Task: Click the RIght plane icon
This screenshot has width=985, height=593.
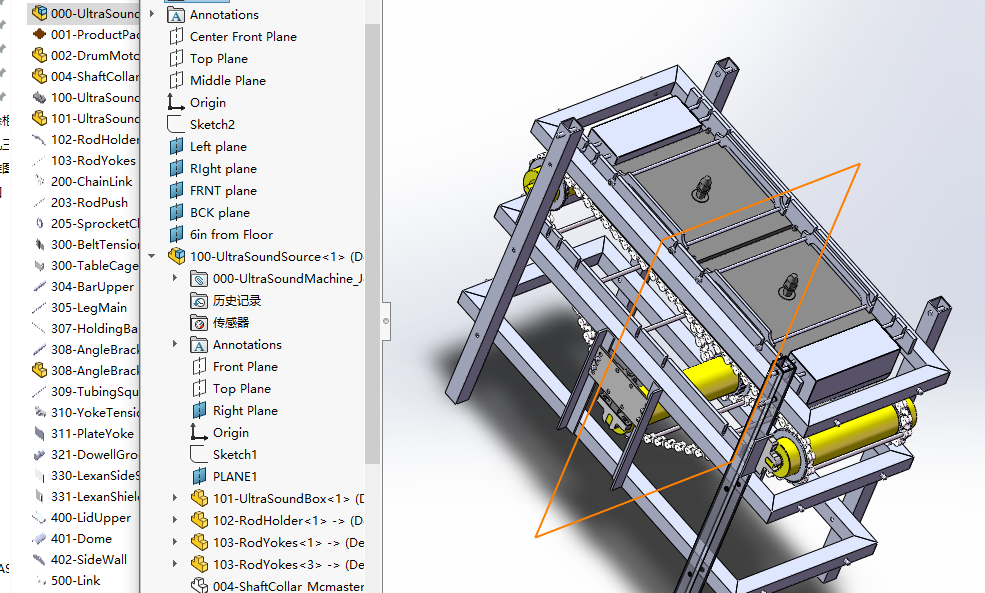Action: pyautogui.click(x=177, y=168)
